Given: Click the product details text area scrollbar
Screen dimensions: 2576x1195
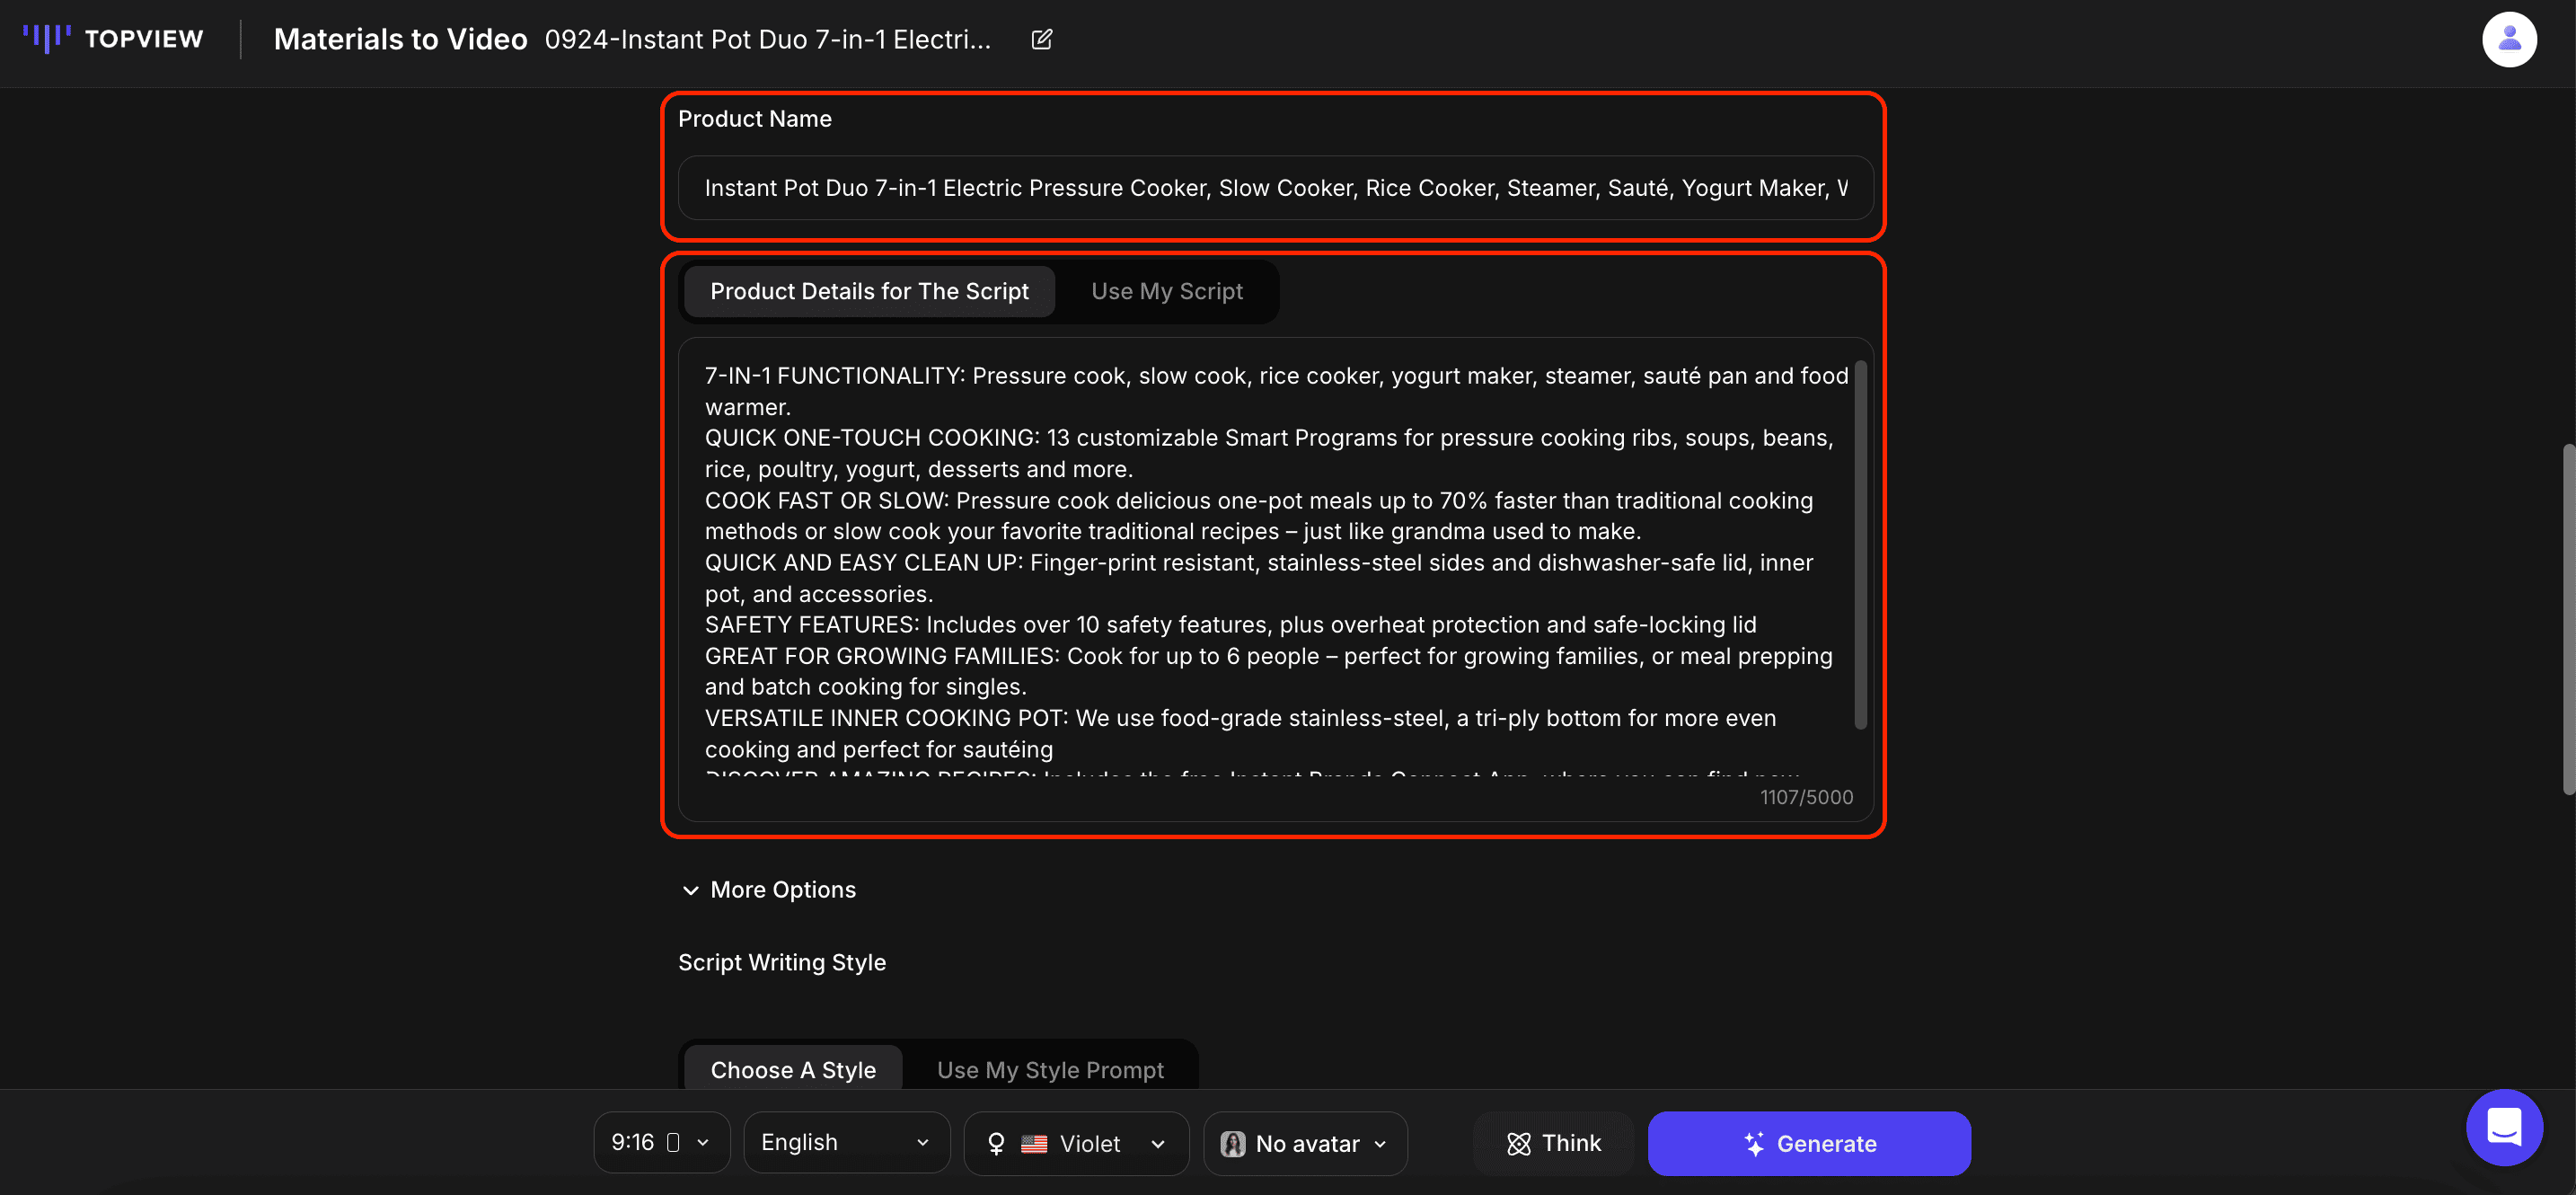Looking at the screenshot, I should [1860, 545].
